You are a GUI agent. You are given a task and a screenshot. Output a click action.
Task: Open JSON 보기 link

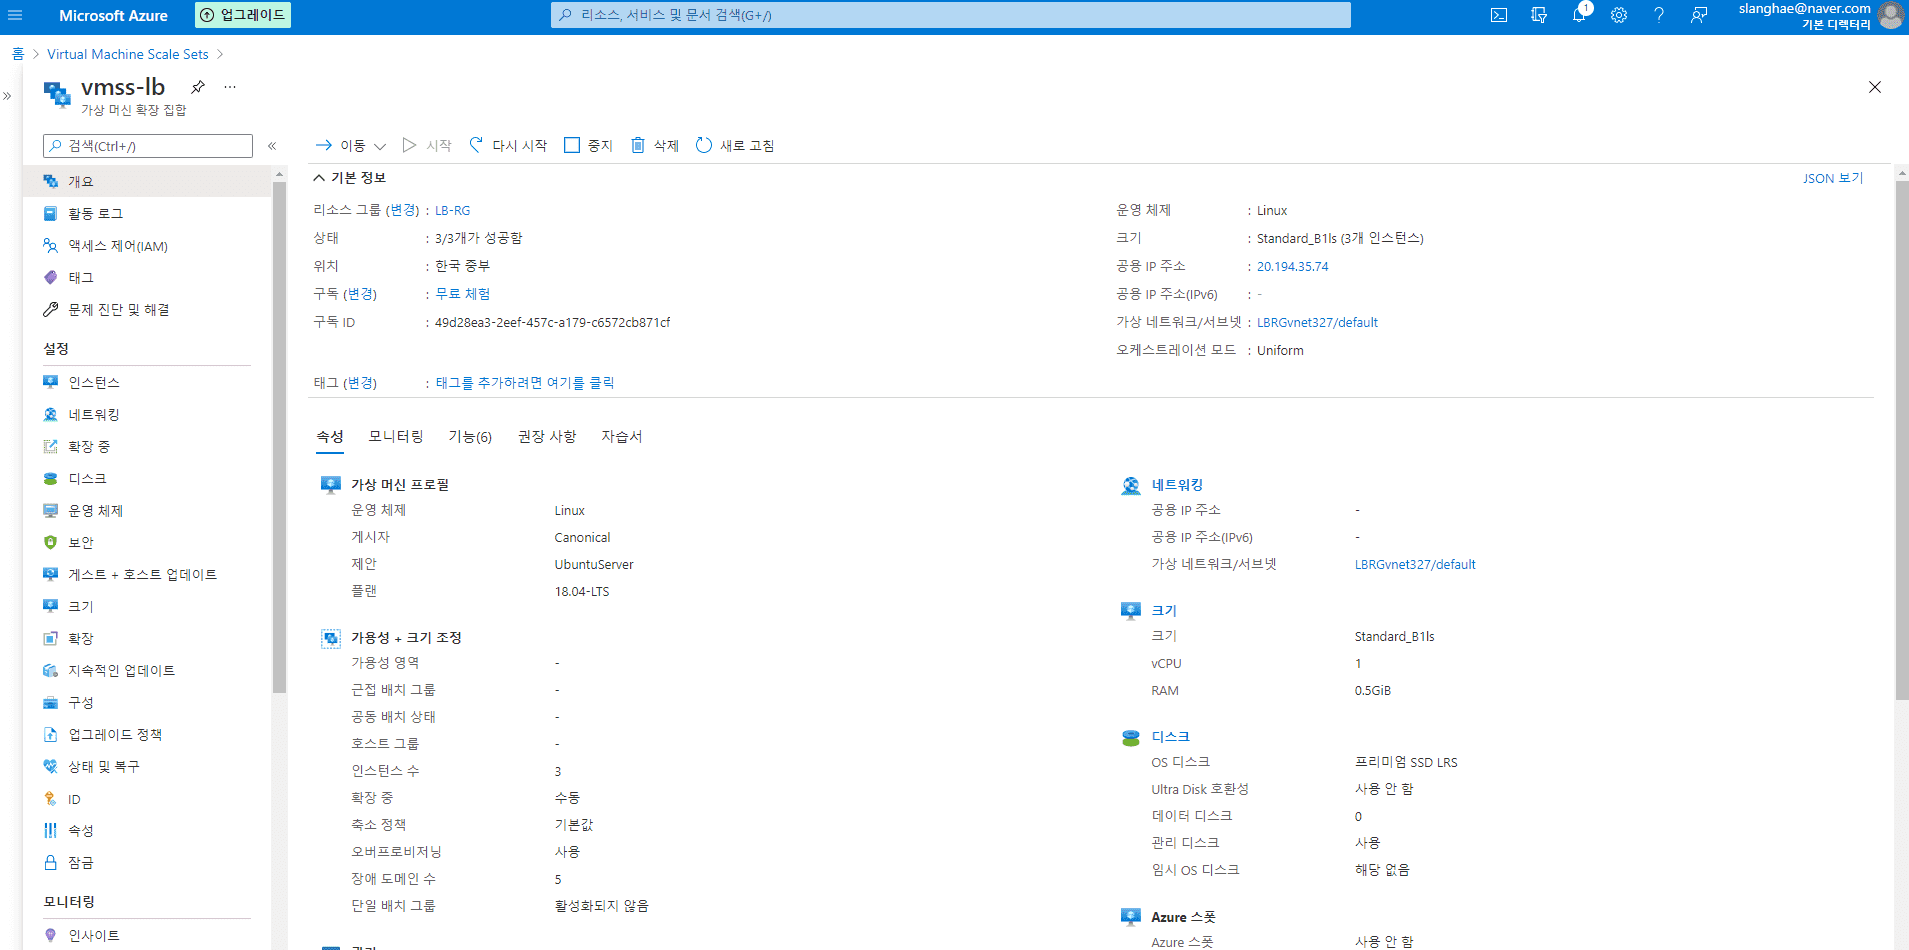point(1833,178)
